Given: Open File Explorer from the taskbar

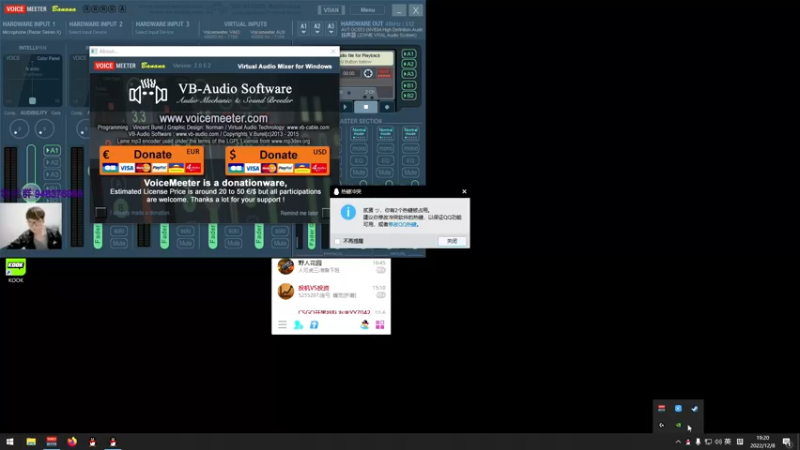Looking at the screenshot, I should [31, 441].
